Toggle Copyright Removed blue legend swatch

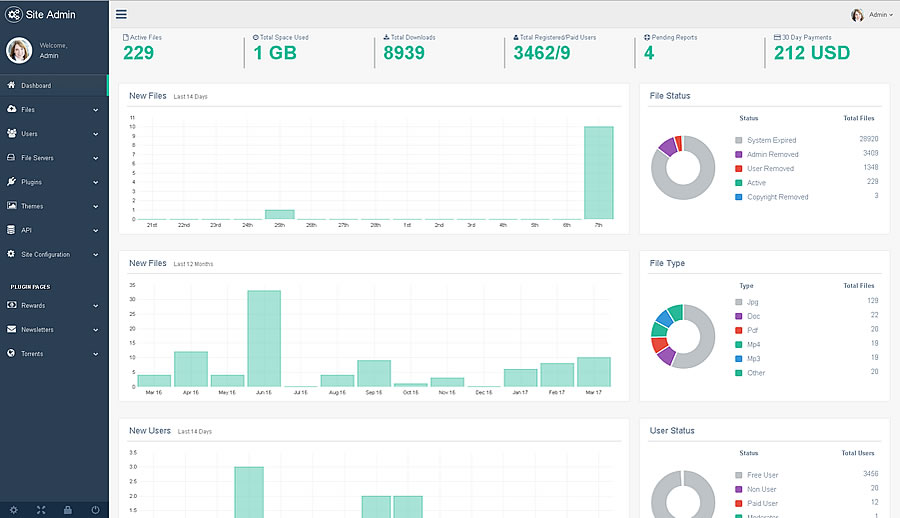(739, 197)
